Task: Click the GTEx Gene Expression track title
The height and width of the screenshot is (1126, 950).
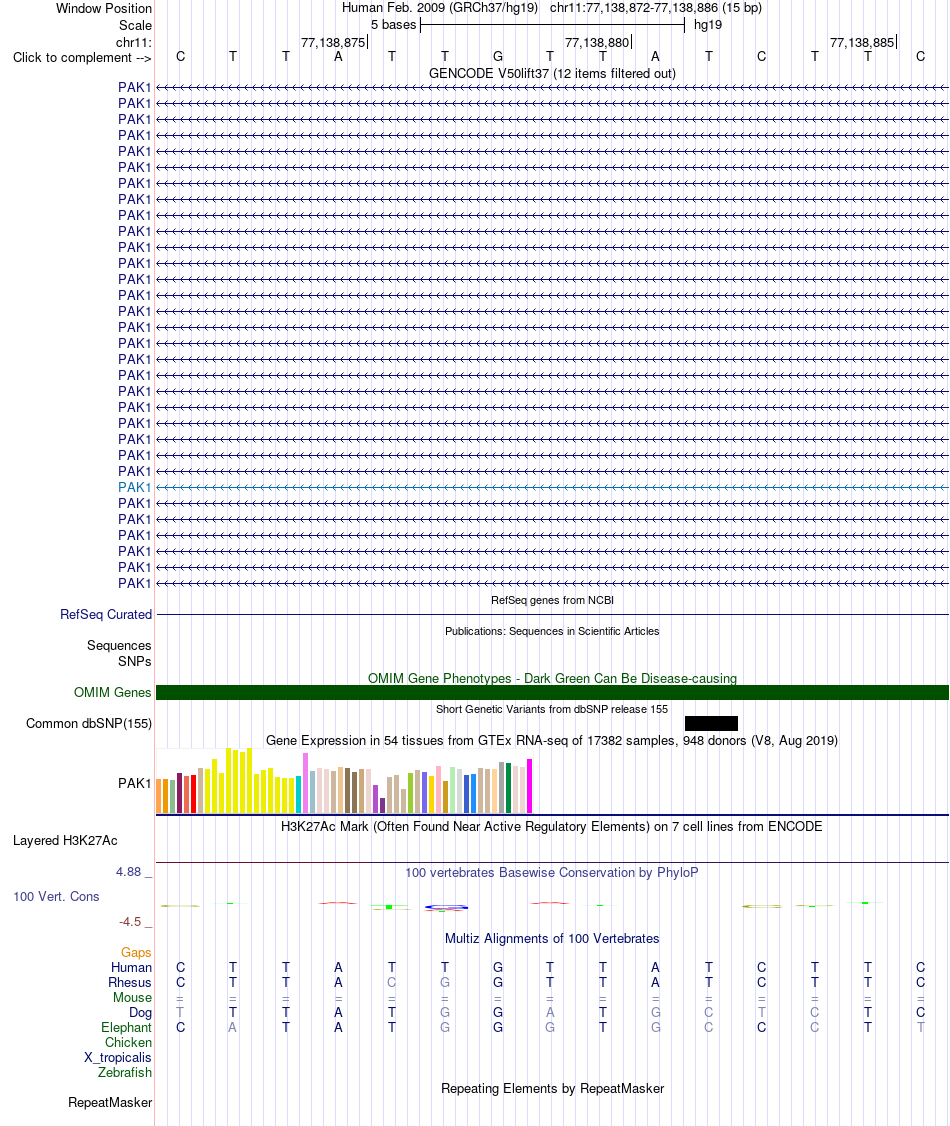Action: point(552,740)
